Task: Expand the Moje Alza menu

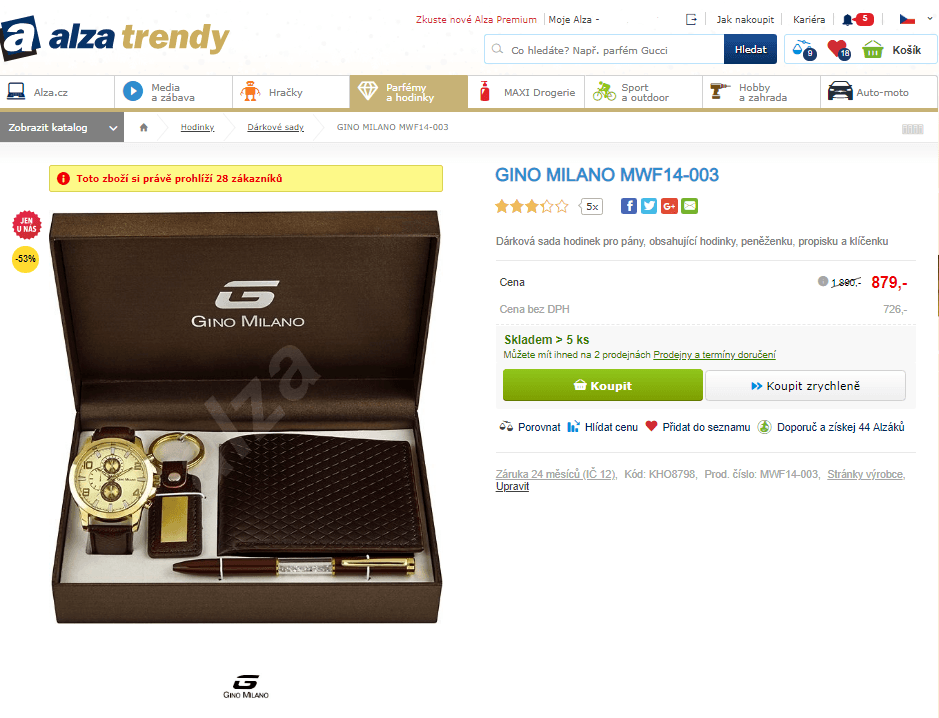Action: point(574,20)
